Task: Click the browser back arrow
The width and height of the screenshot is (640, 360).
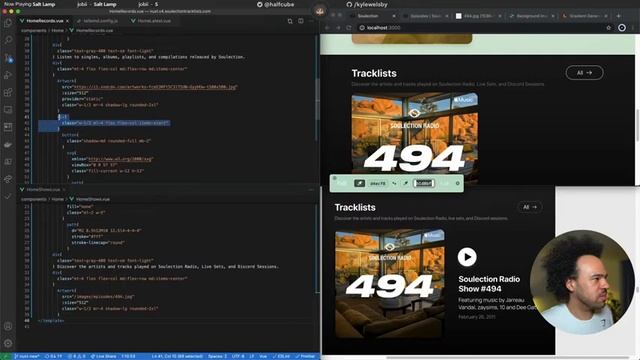Action: (x=327, y=28)
